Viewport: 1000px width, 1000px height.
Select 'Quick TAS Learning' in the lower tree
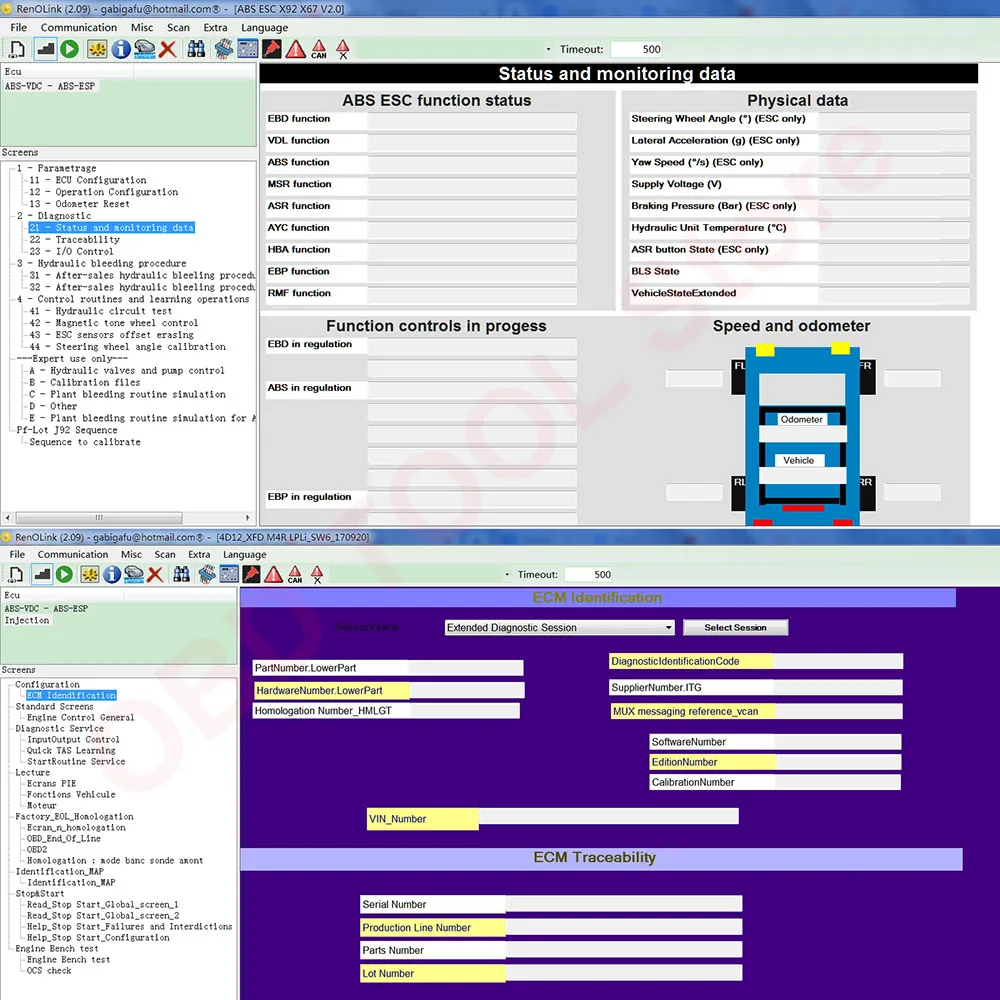(x=71, y=751)
